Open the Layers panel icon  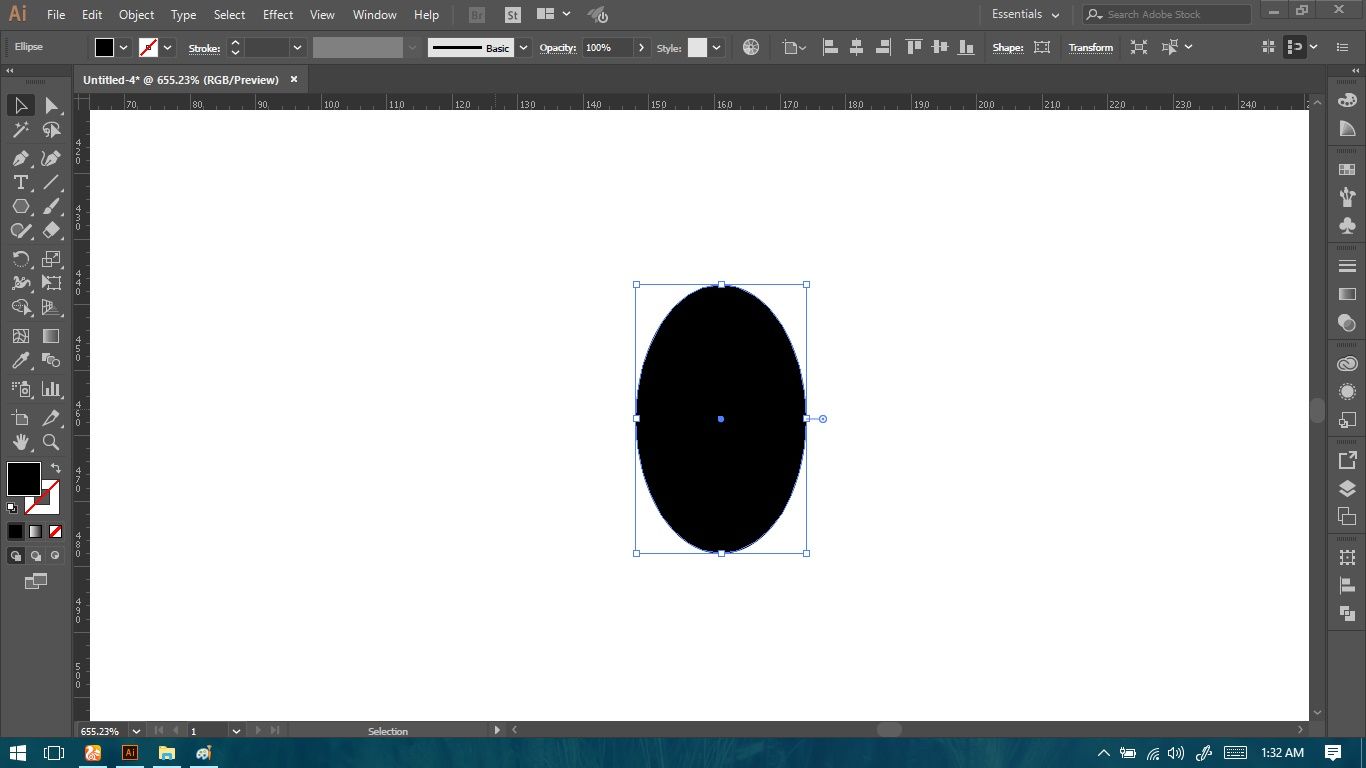(1347, 489)
